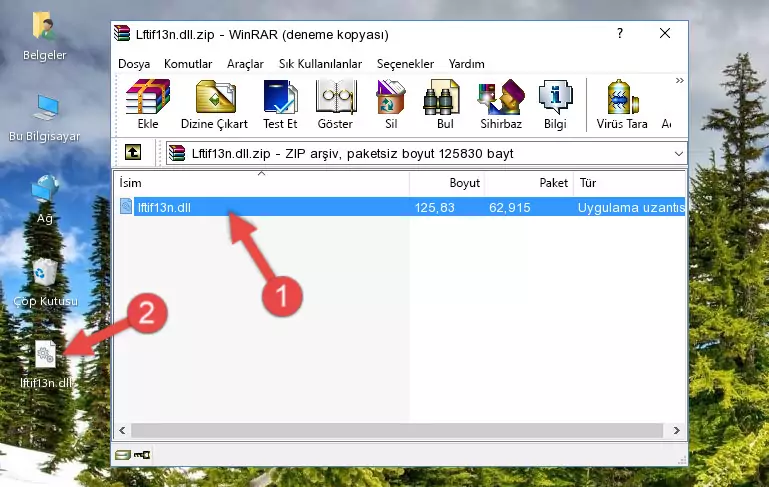The image size is (769, 487).
Task: Select the Belgeler desktop icon
Action: coord(44,37)
